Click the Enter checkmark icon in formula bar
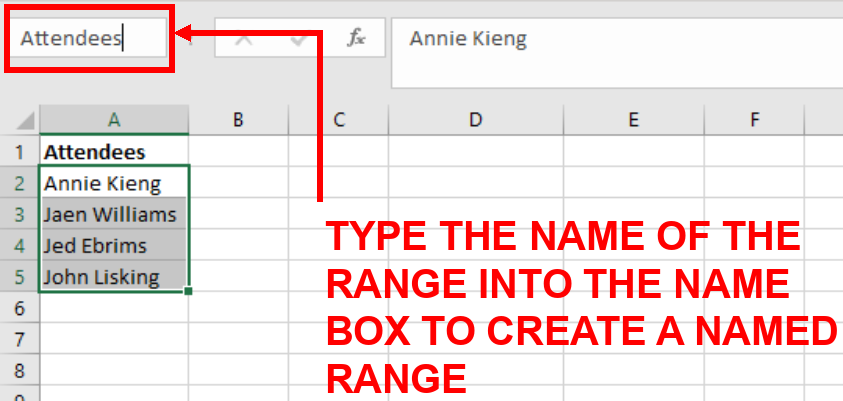Viewport: 843px width, 401px height. tap(299, 38)
